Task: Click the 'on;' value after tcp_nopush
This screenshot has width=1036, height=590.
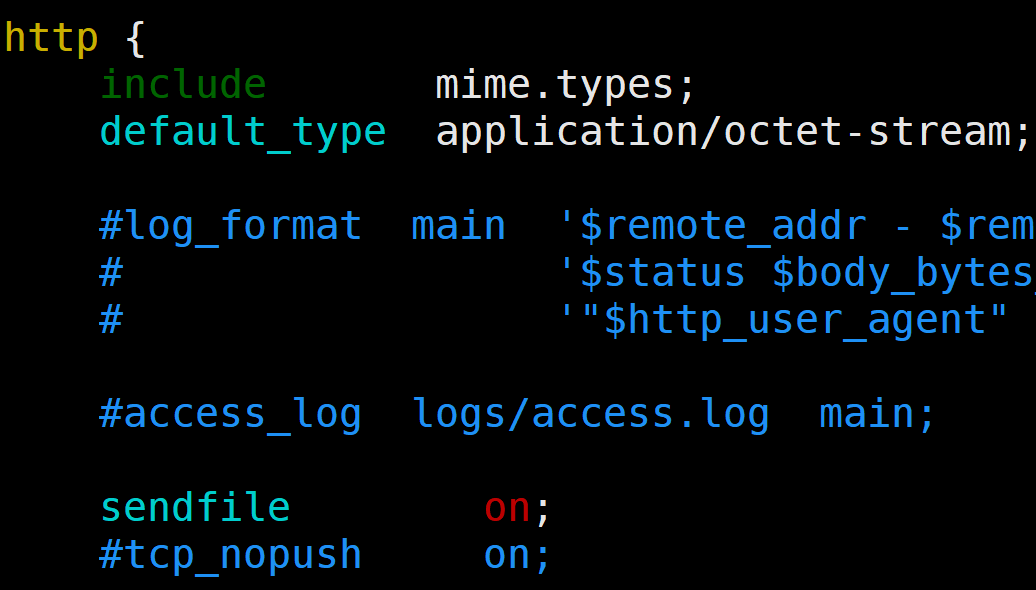Action: click(517, 555)
